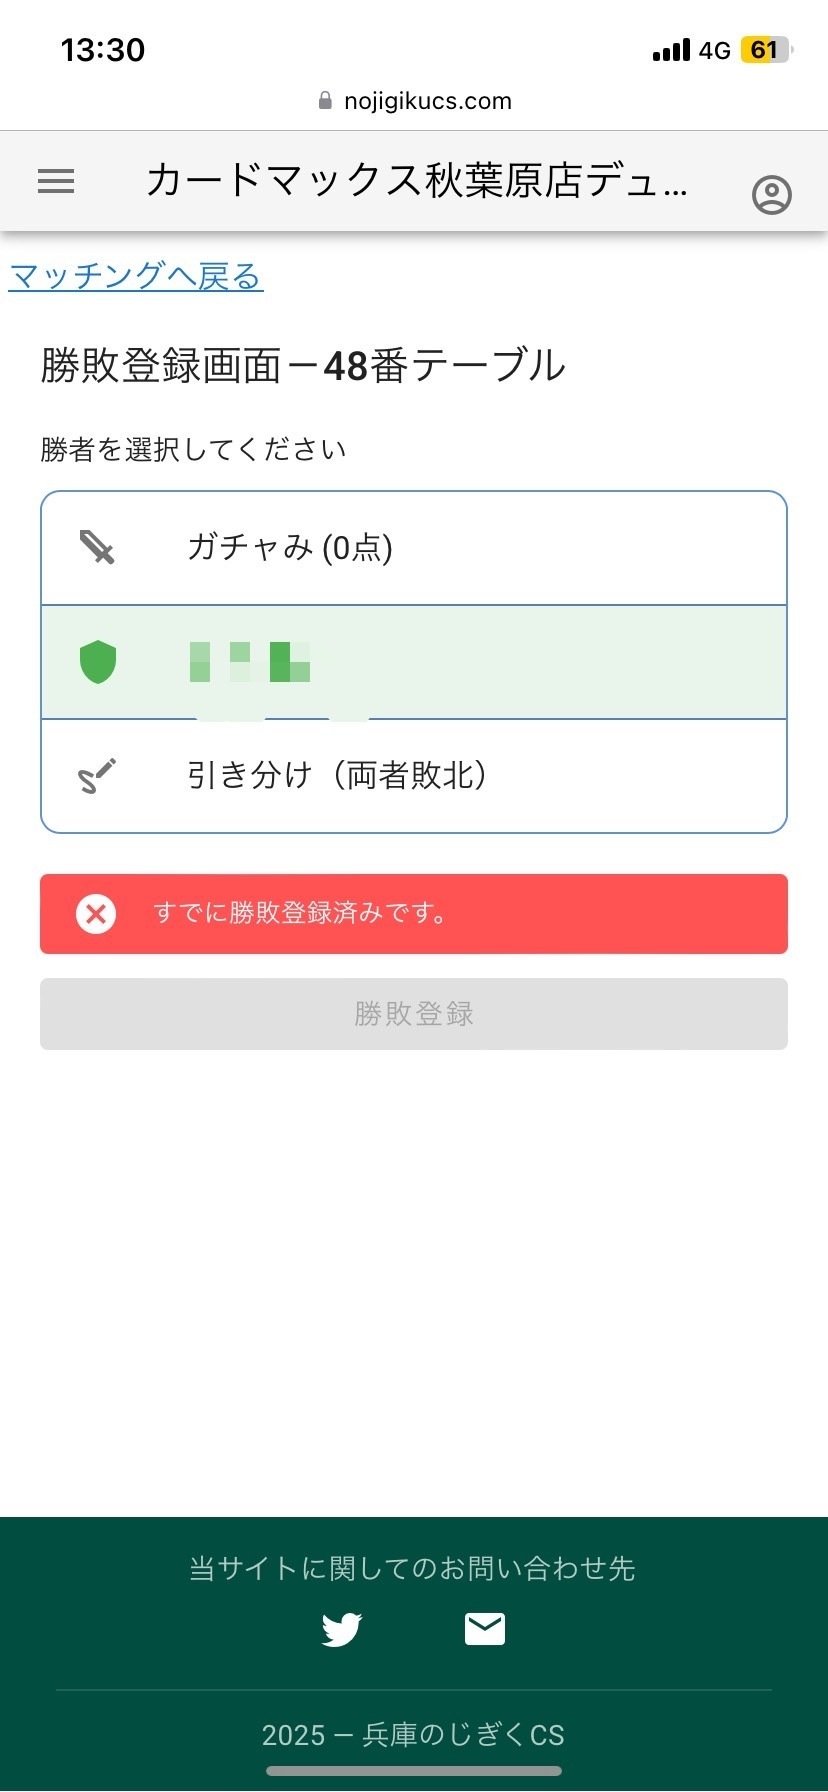Open the user account profile icon
Viewport: 828px width, 1792px height.
[771, 195]
